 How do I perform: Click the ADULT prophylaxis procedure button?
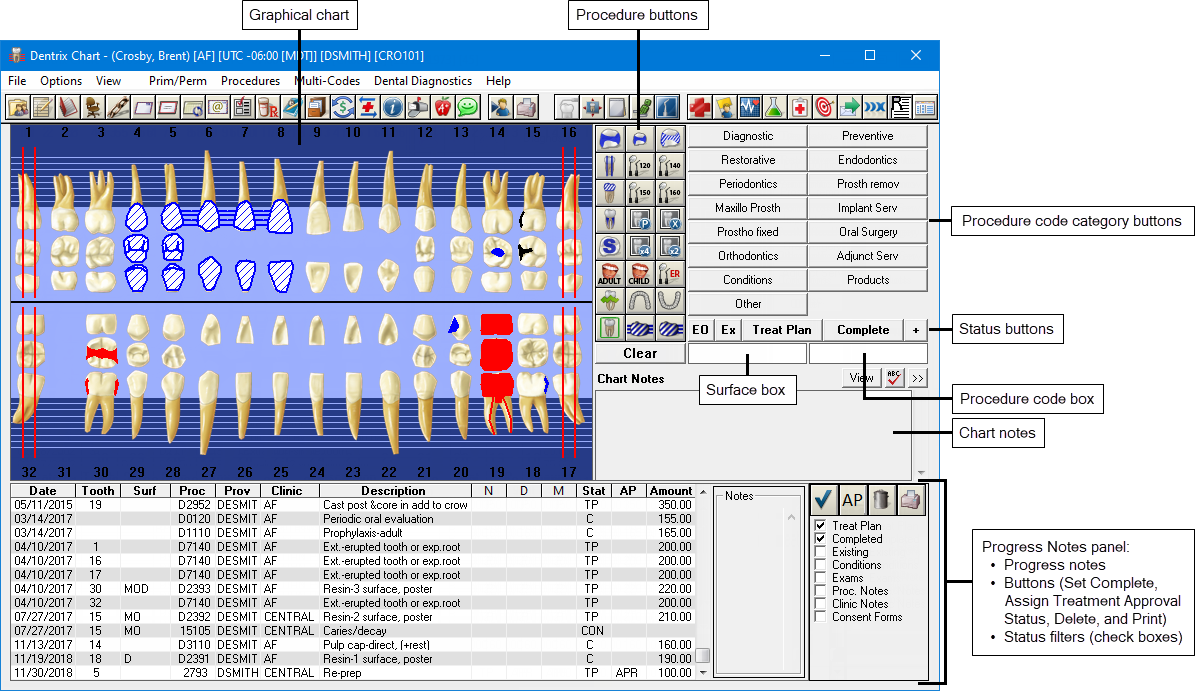pyautogui.click(x=610, y=274)
